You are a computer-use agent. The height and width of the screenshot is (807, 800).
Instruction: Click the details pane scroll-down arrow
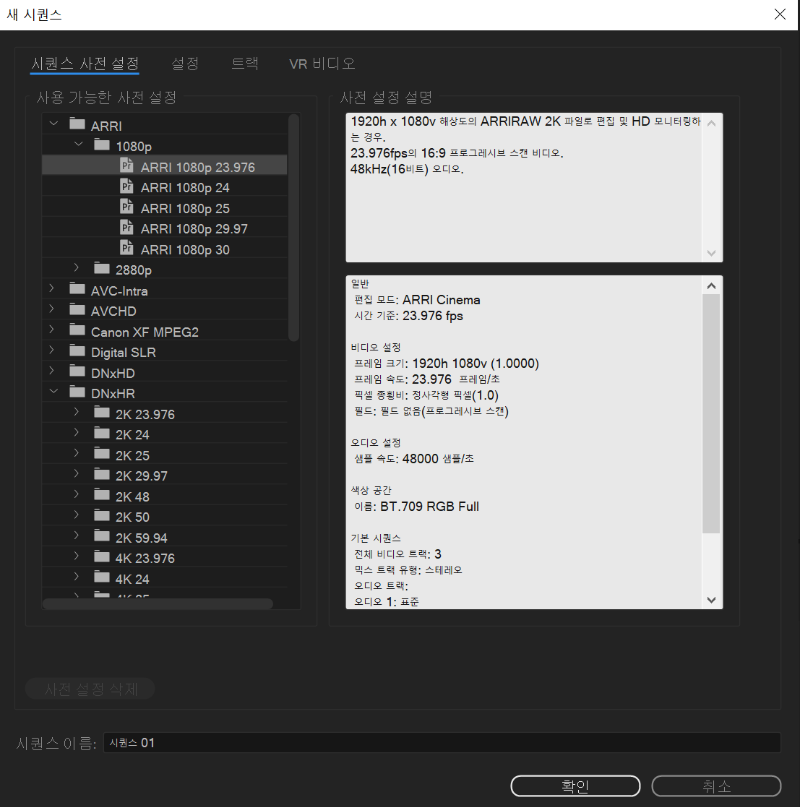tap(711, 600)
